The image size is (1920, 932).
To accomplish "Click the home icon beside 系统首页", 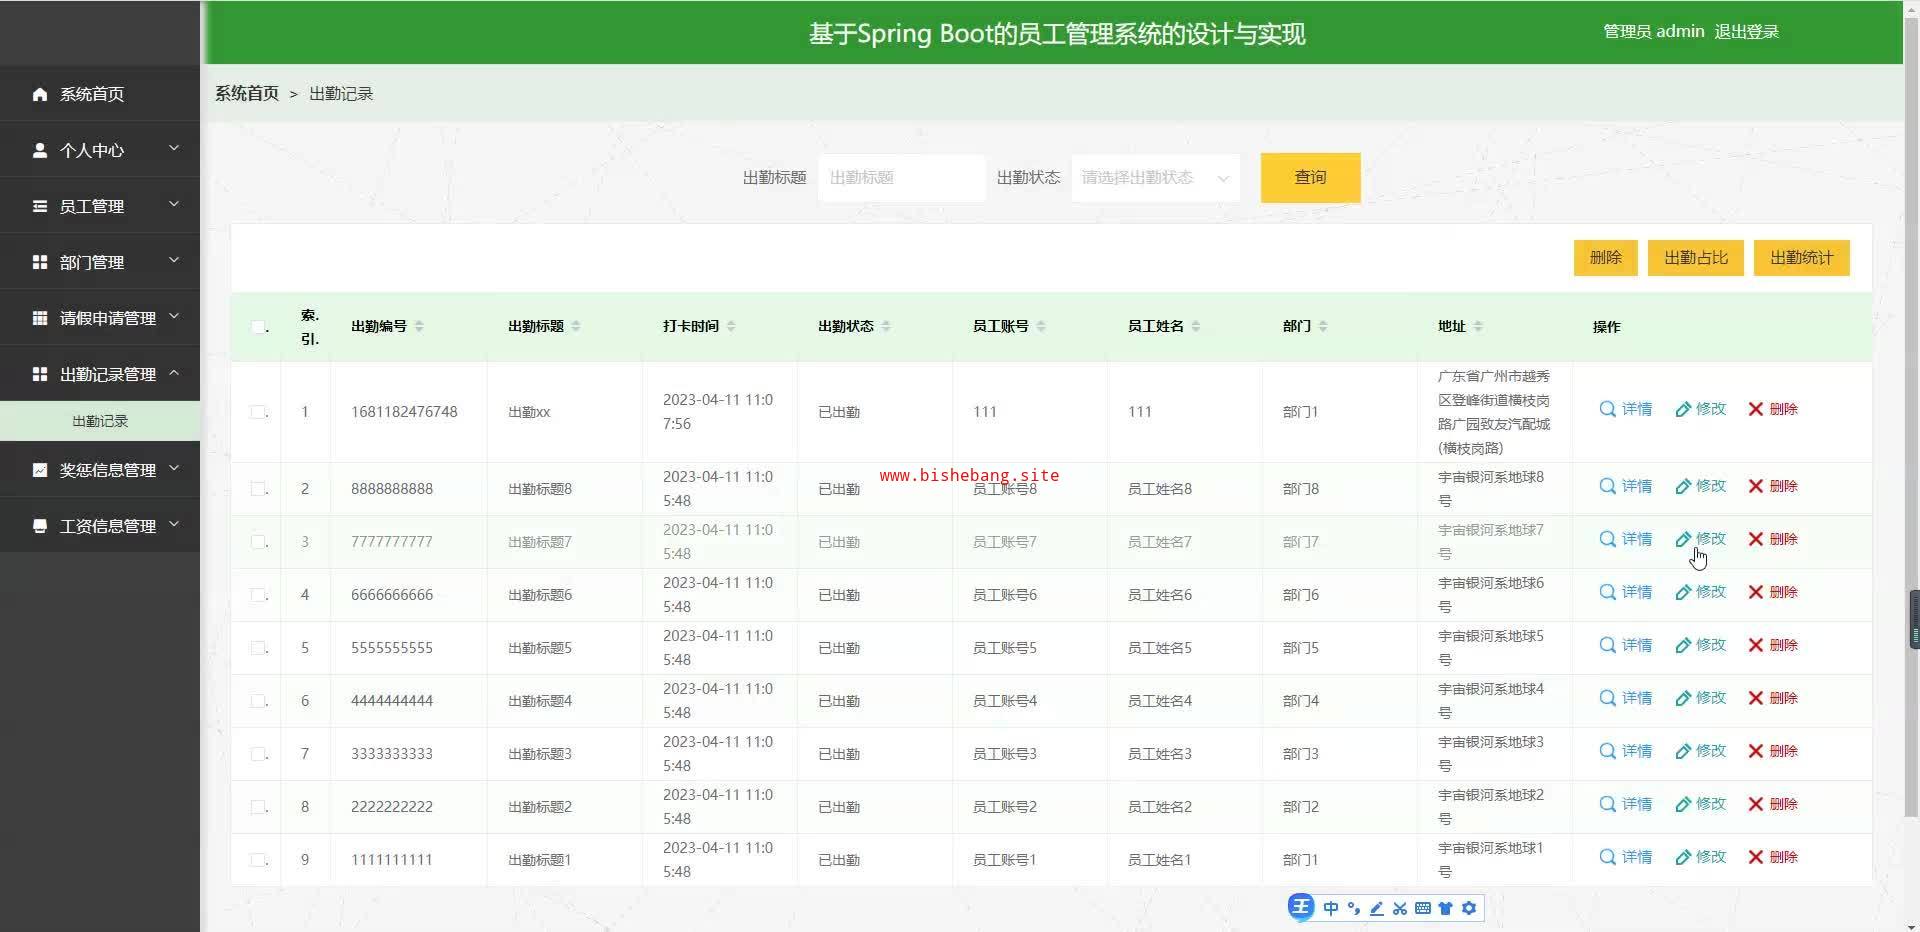I will [x=40, y=94].
